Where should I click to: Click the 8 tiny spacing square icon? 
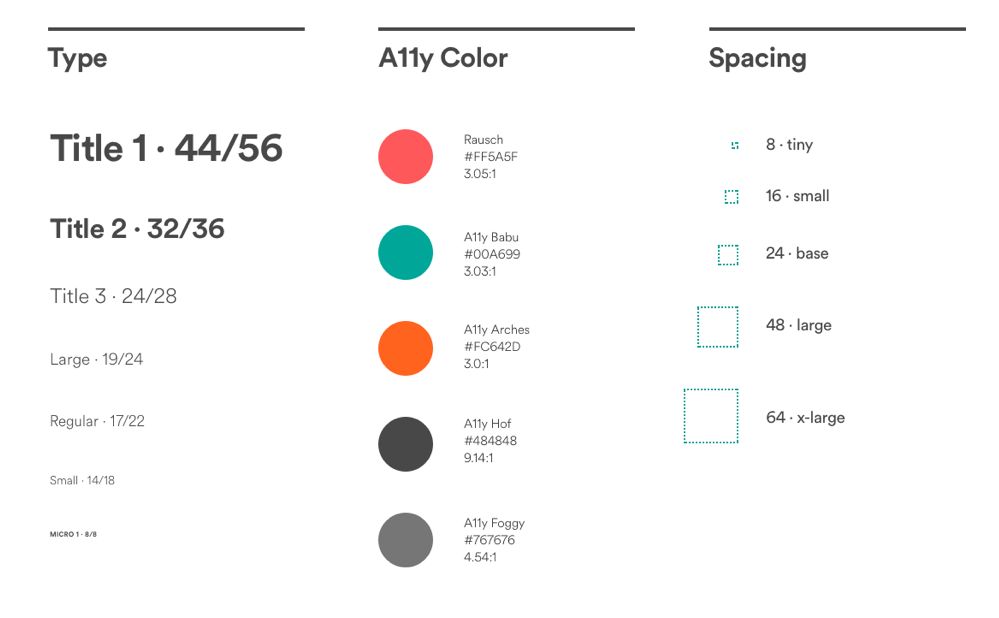735,146
